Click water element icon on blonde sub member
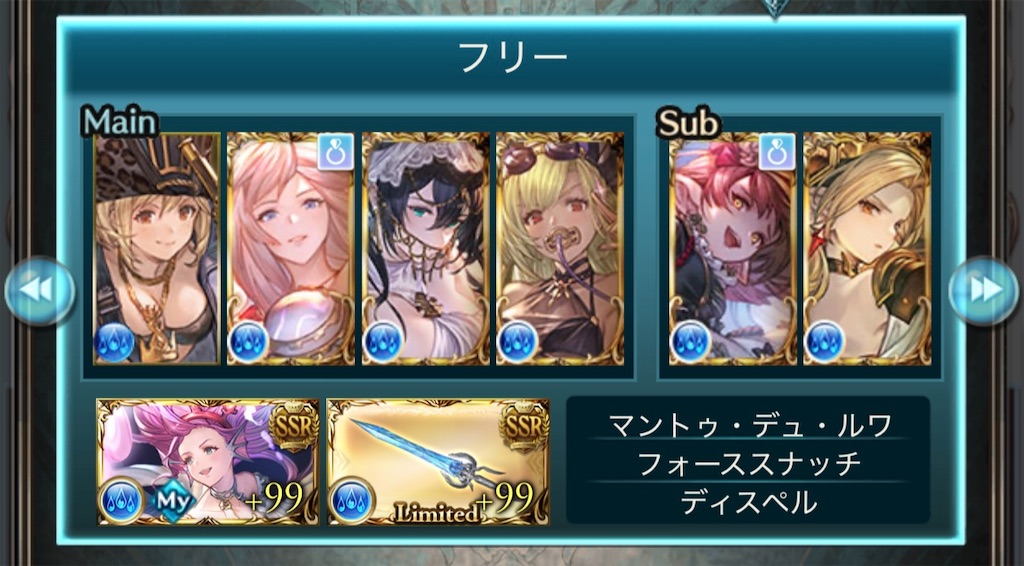1024x566 pixels. (x=825, y=342)
